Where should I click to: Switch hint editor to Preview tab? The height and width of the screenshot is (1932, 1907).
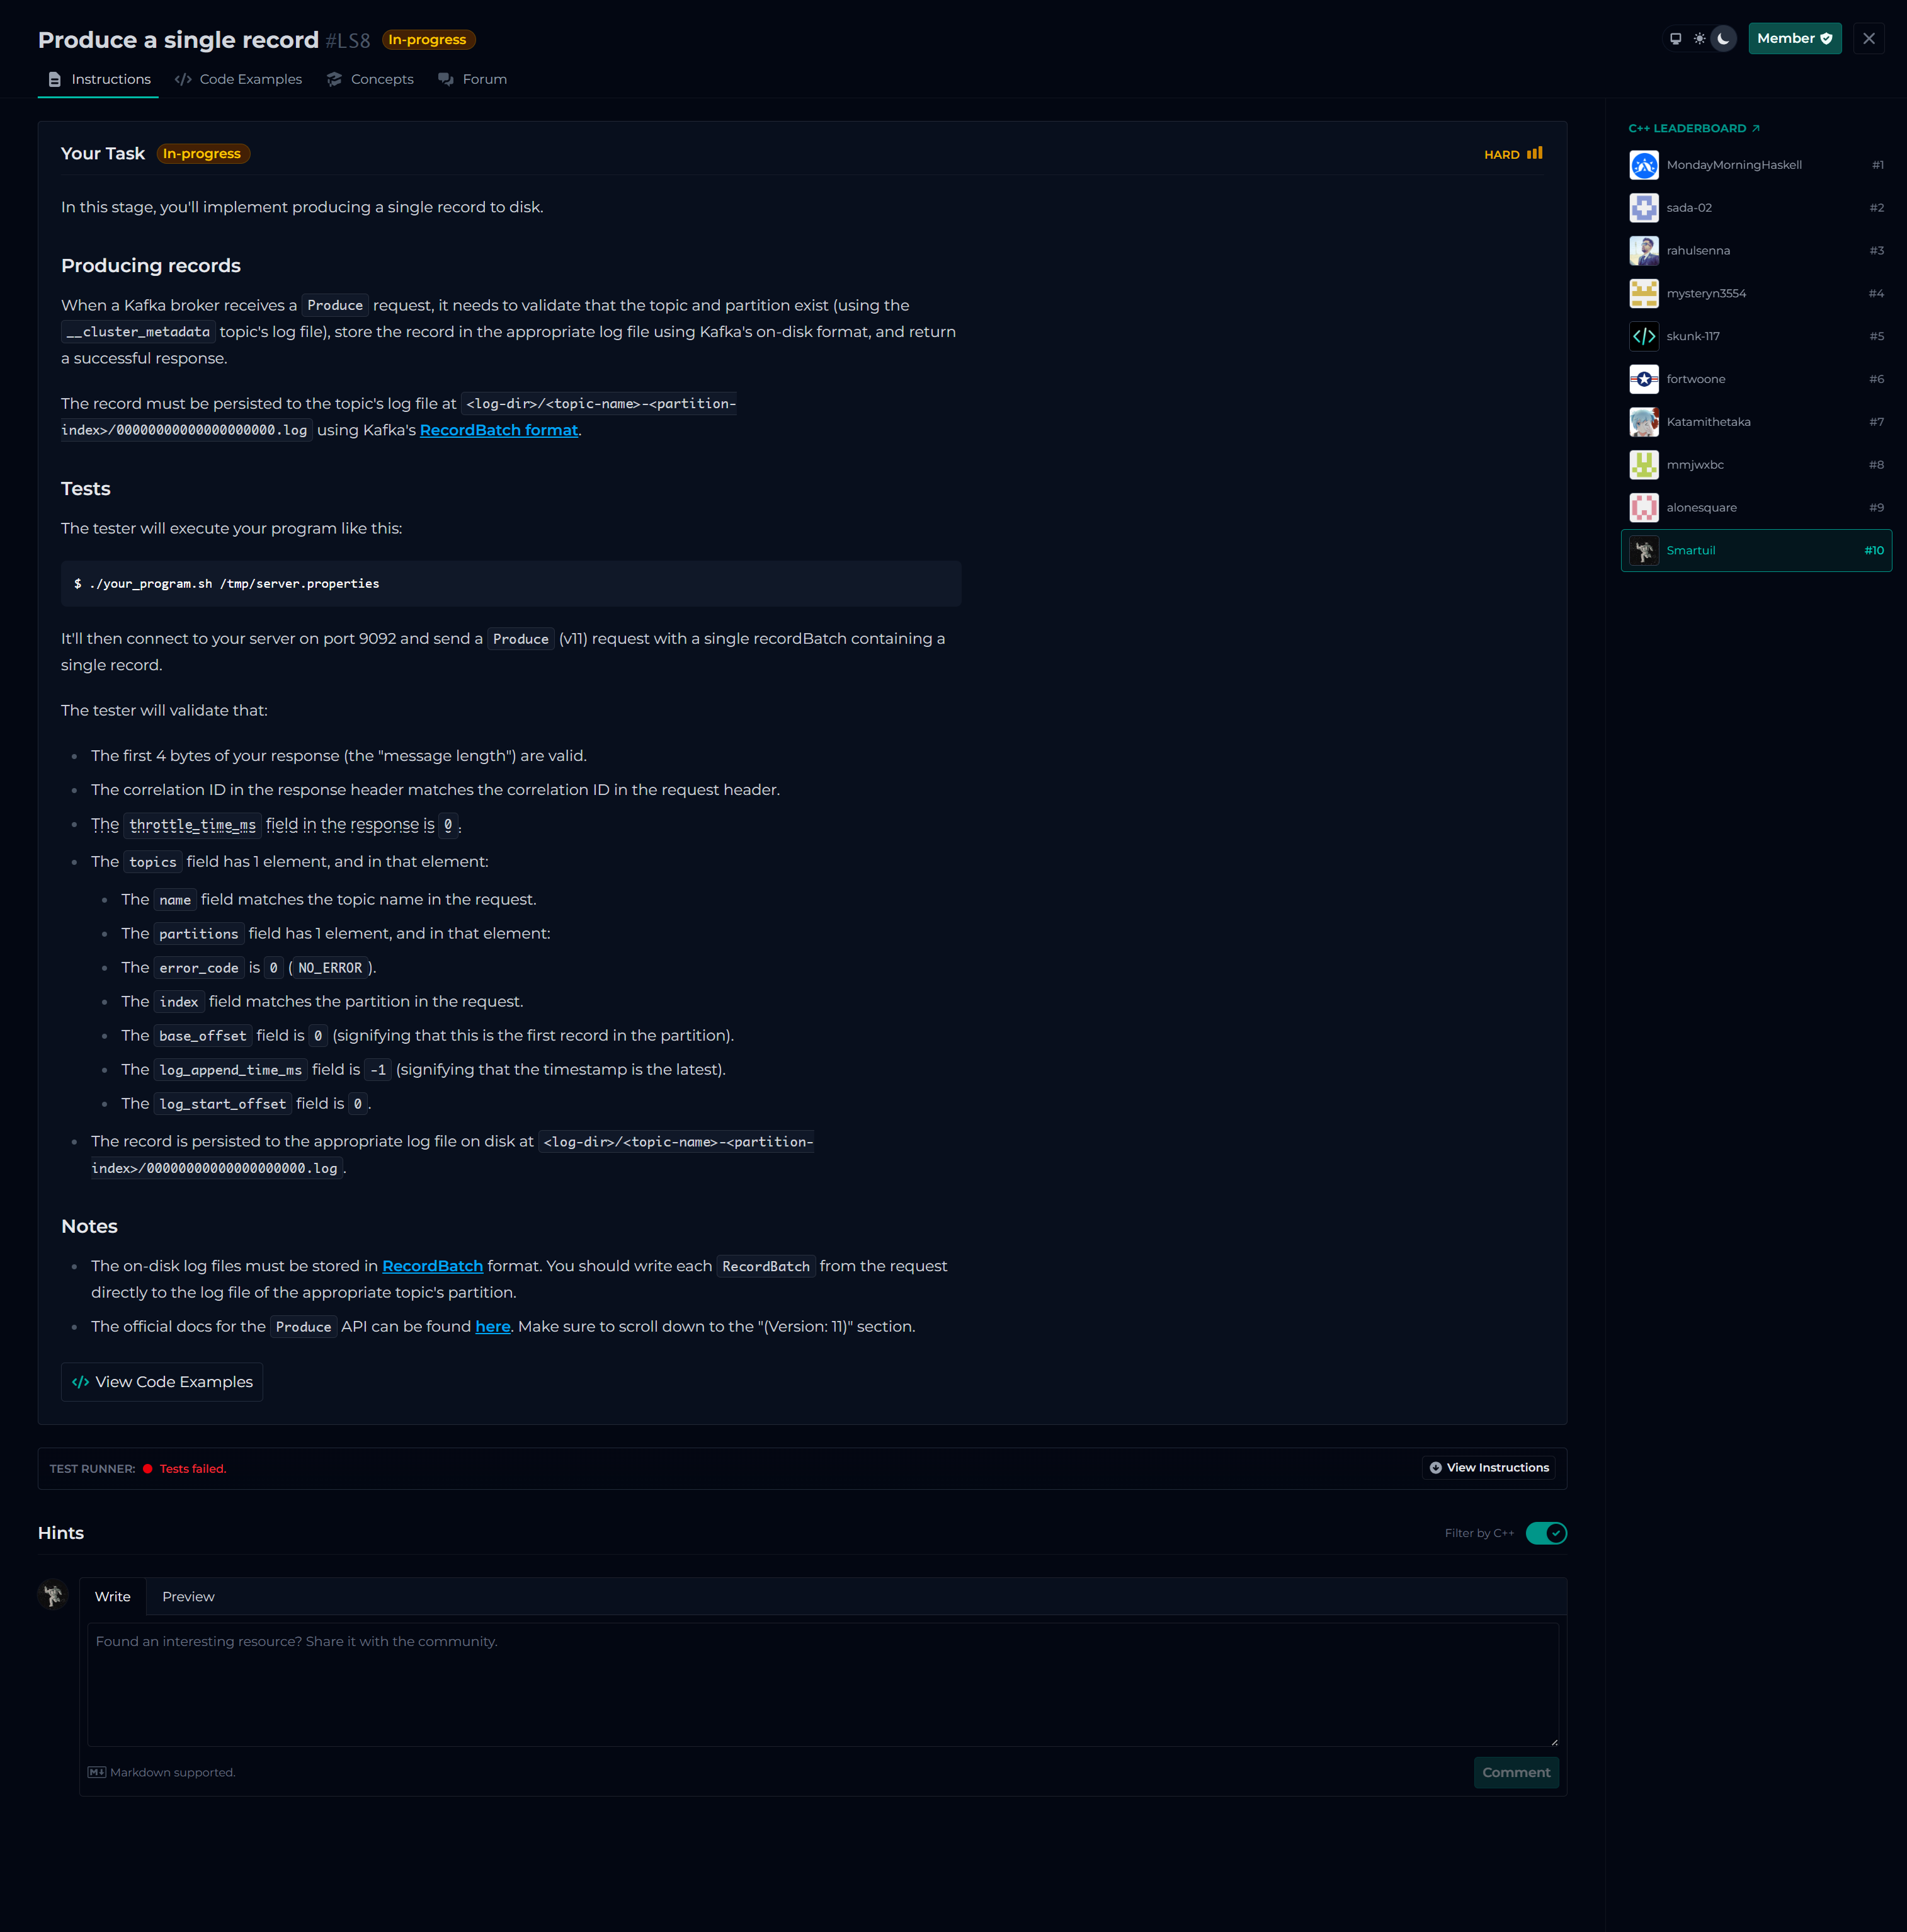click(x=188, y=1597)
